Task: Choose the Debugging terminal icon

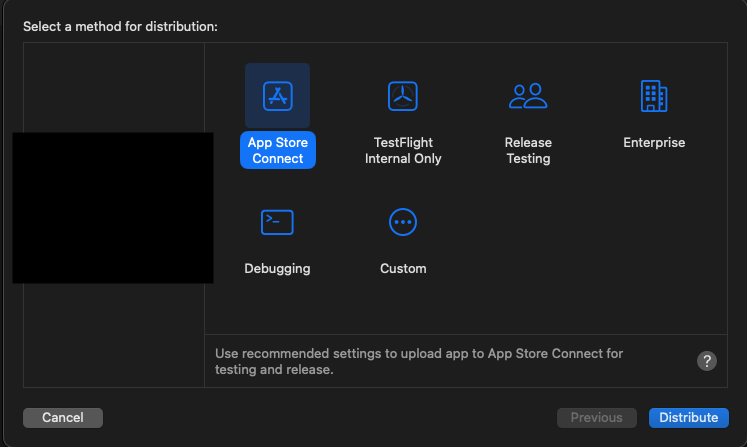Action: pos(277,222)
